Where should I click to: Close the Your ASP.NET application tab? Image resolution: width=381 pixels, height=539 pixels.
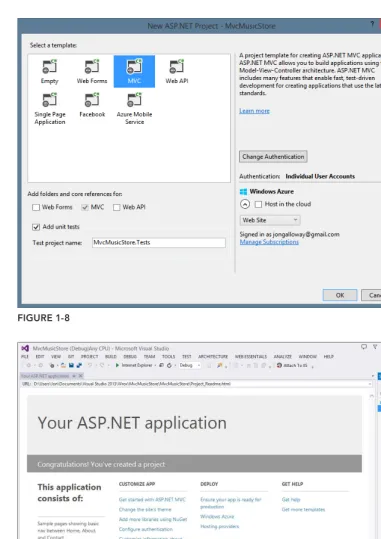(x=80, y=376)
